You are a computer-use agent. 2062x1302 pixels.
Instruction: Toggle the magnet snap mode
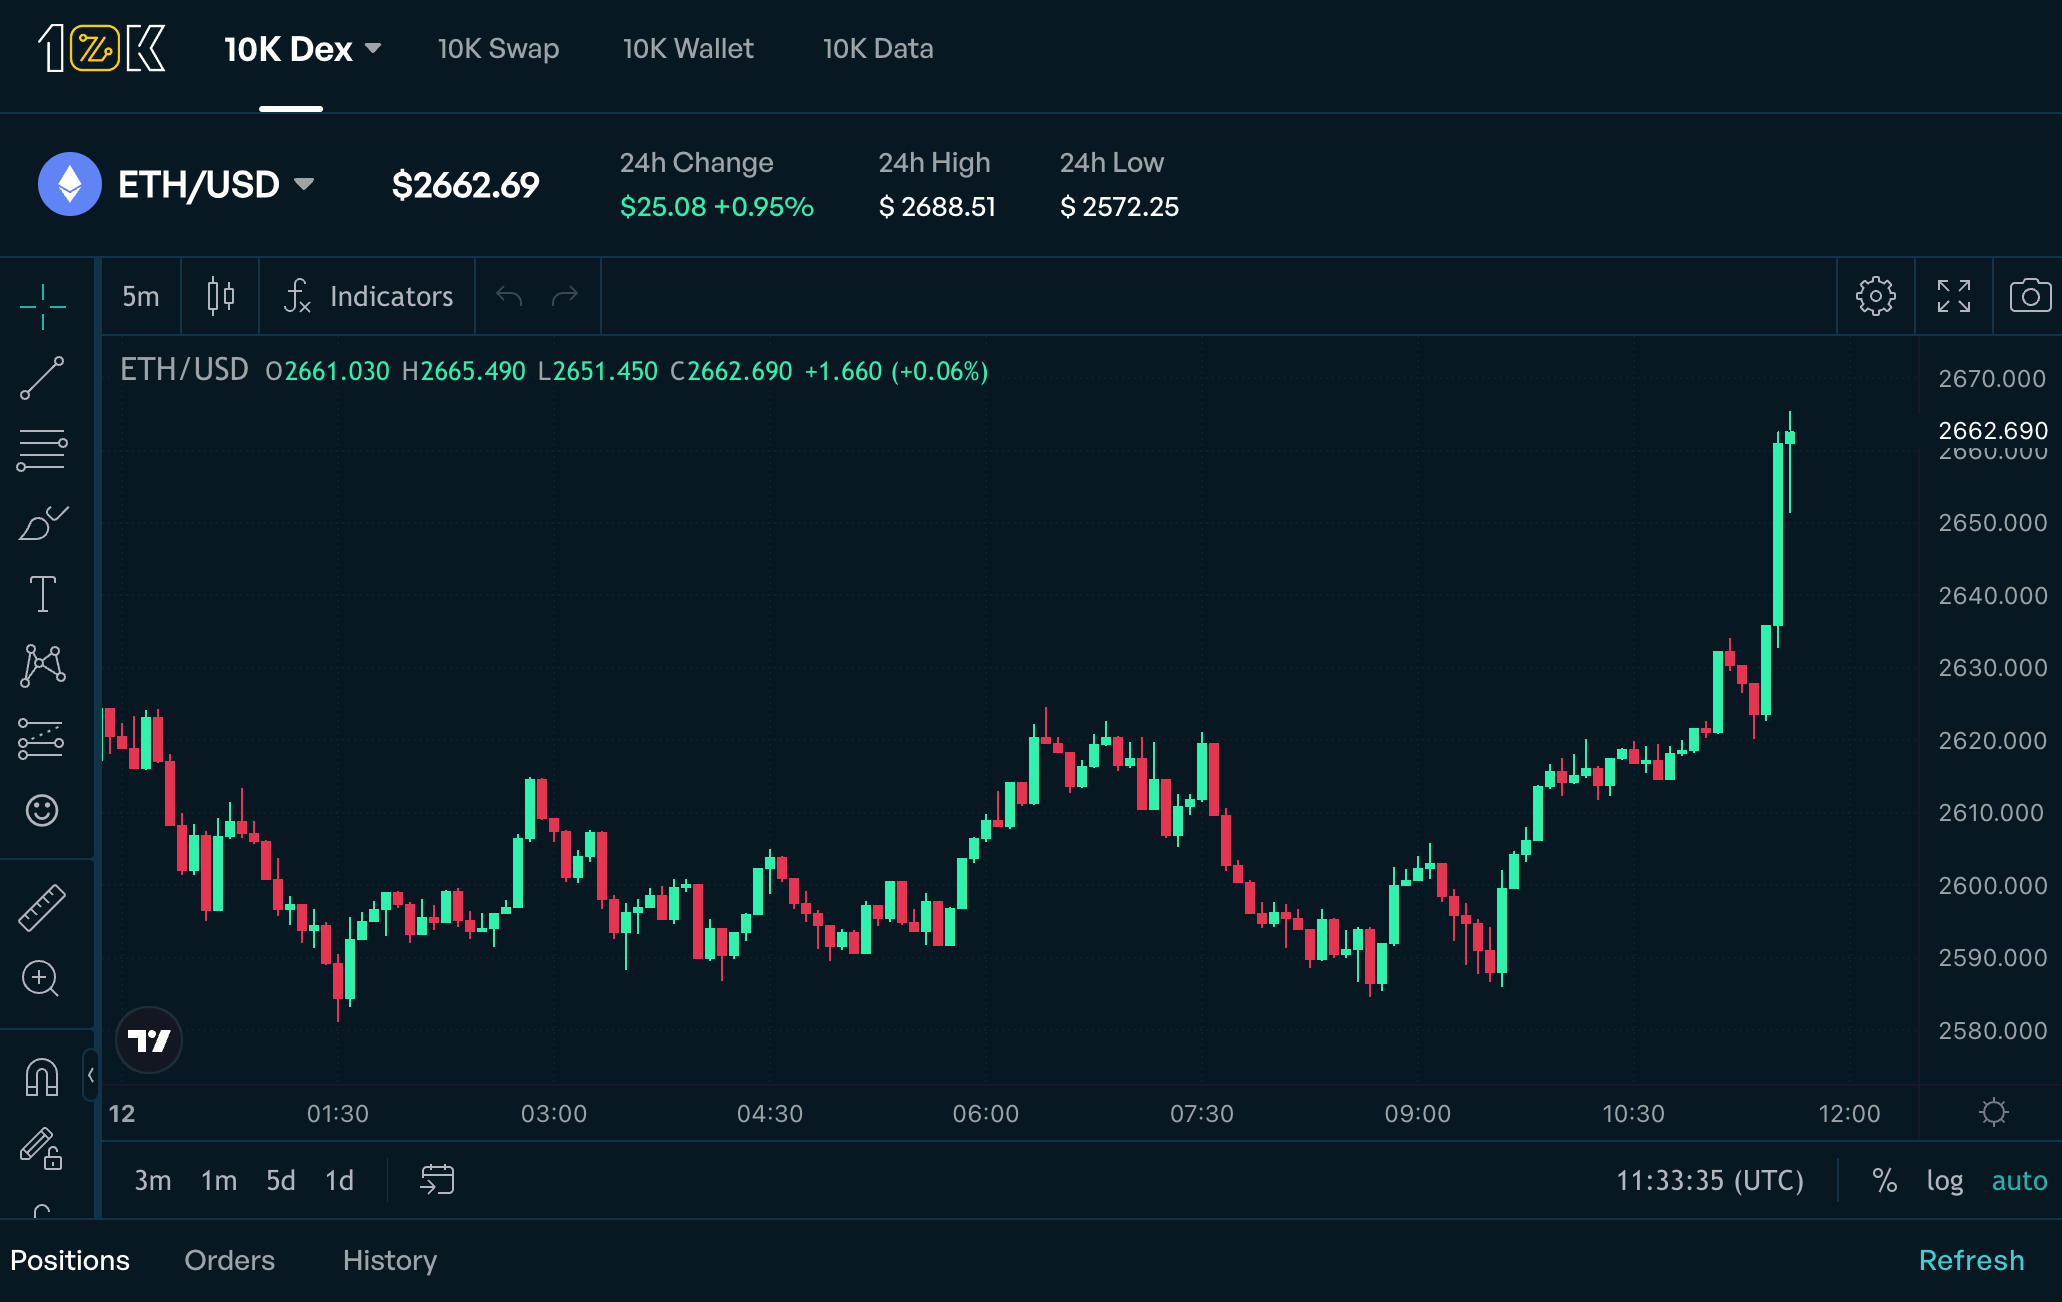(42, 1077)
